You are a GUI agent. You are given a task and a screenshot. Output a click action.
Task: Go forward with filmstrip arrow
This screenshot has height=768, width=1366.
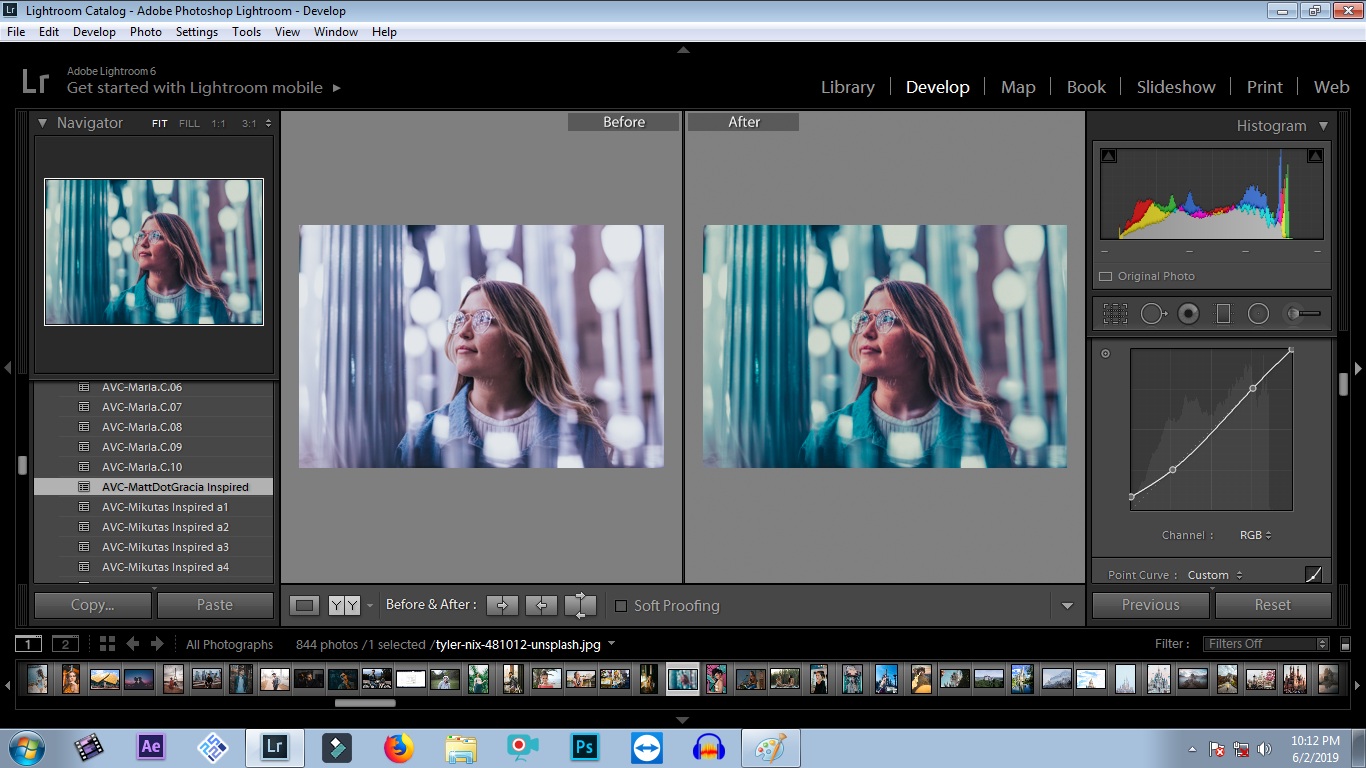158,644
